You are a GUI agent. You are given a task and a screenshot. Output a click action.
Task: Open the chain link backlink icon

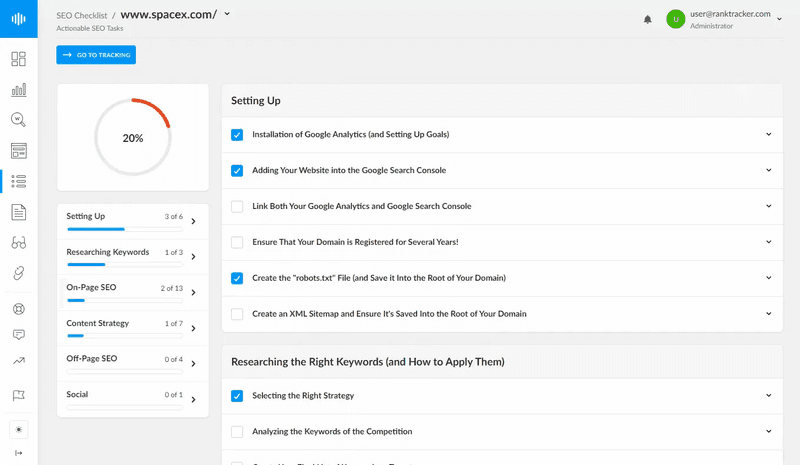click(x=18, y=273)
